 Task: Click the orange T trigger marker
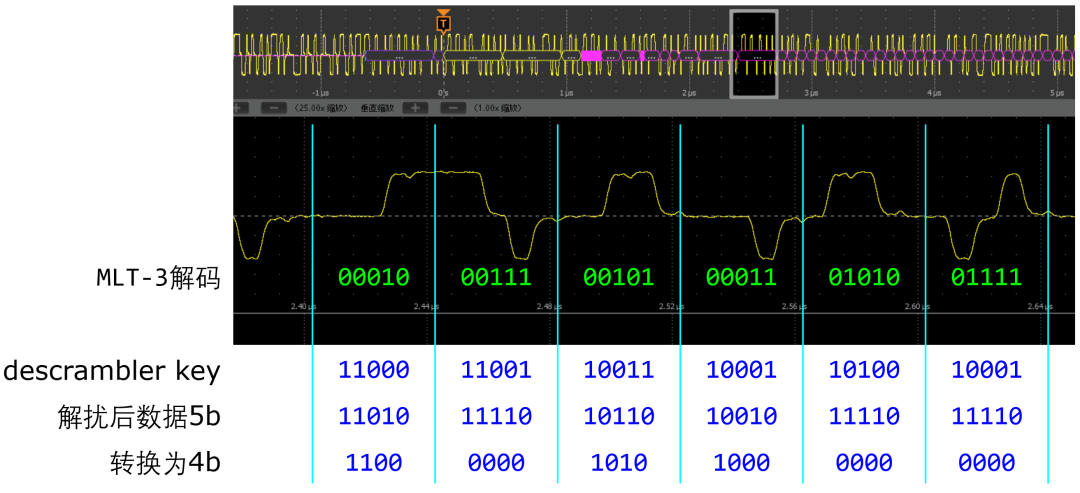pos(444,23)
